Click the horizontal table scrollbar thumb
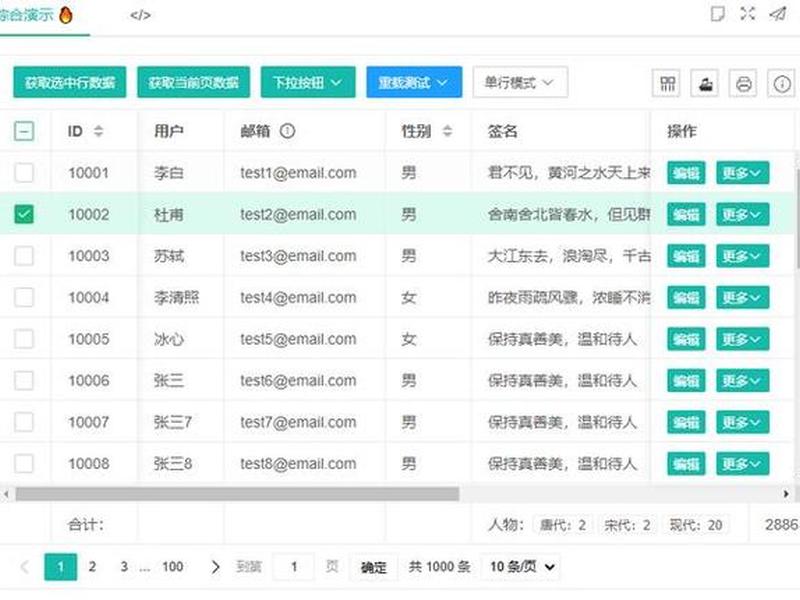 pos(237,493)
